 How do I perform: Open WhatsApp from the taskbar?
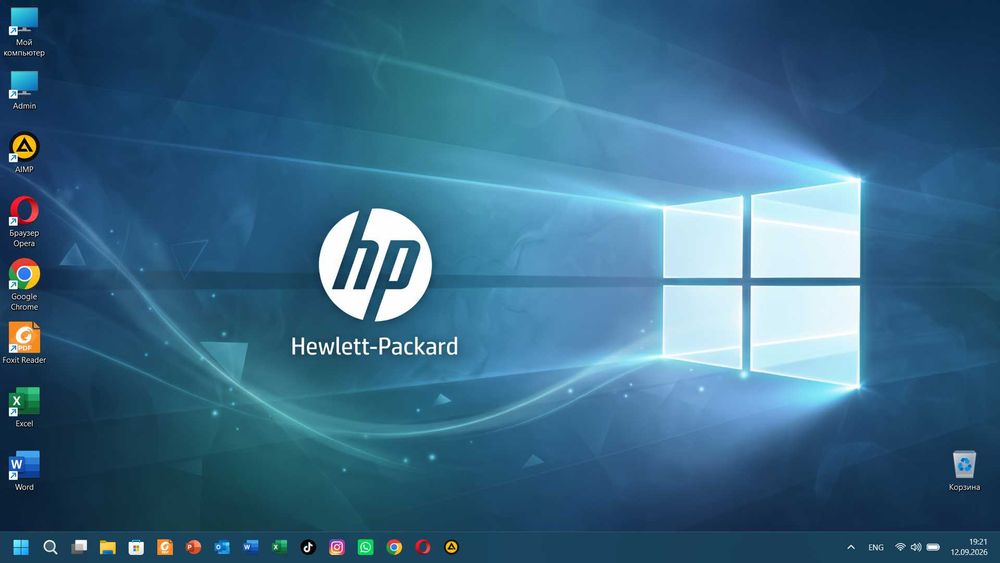click(x=365, y=547)
